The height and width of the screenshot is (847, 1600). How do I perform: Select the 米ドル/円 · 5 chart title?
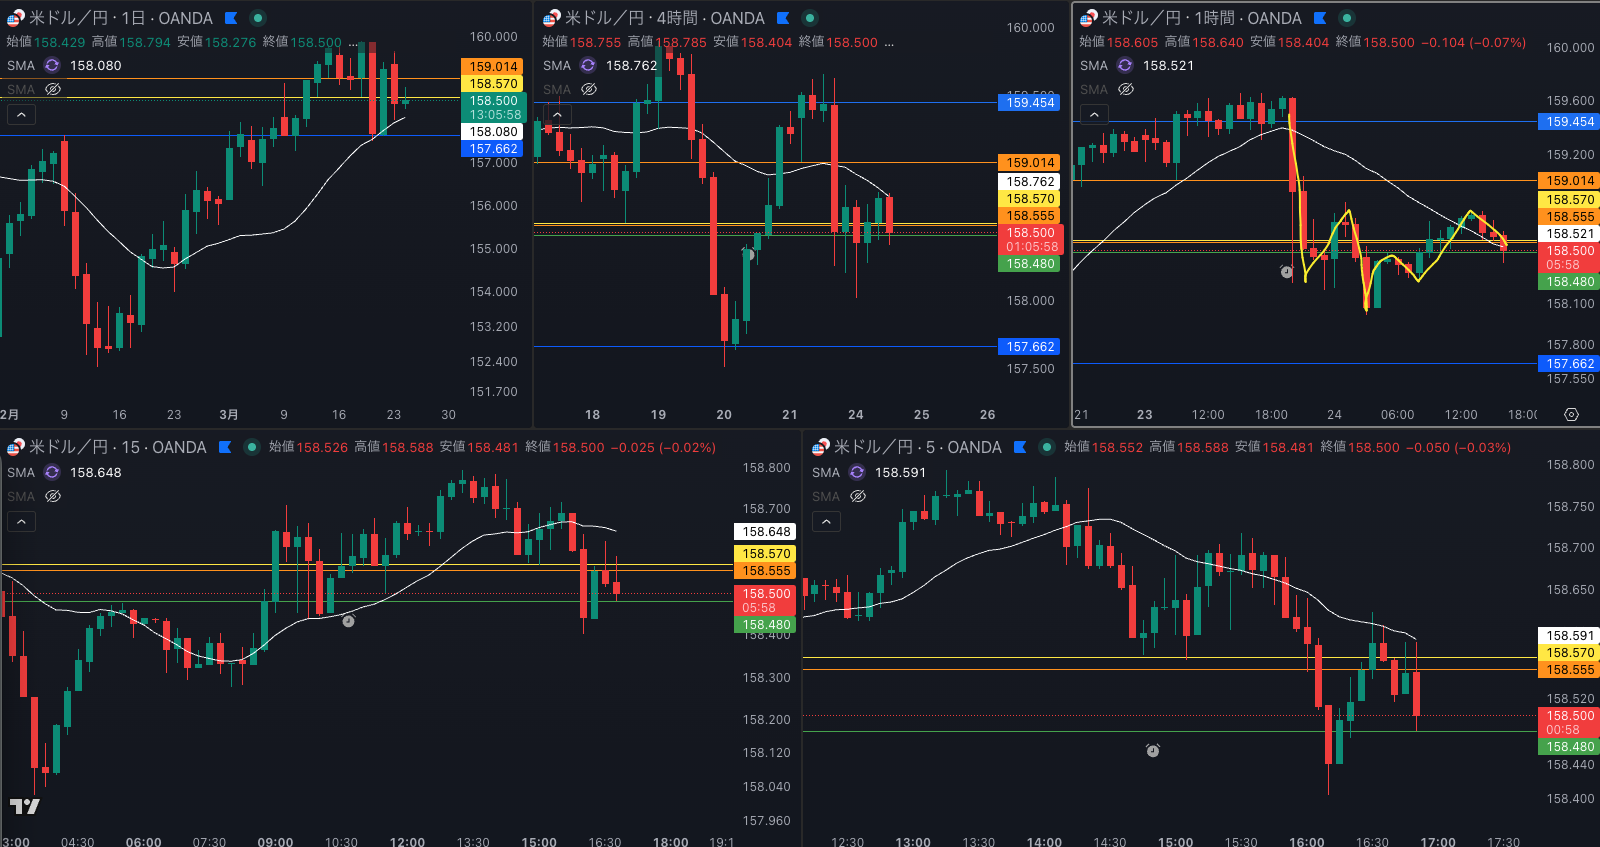click(917, 447)
